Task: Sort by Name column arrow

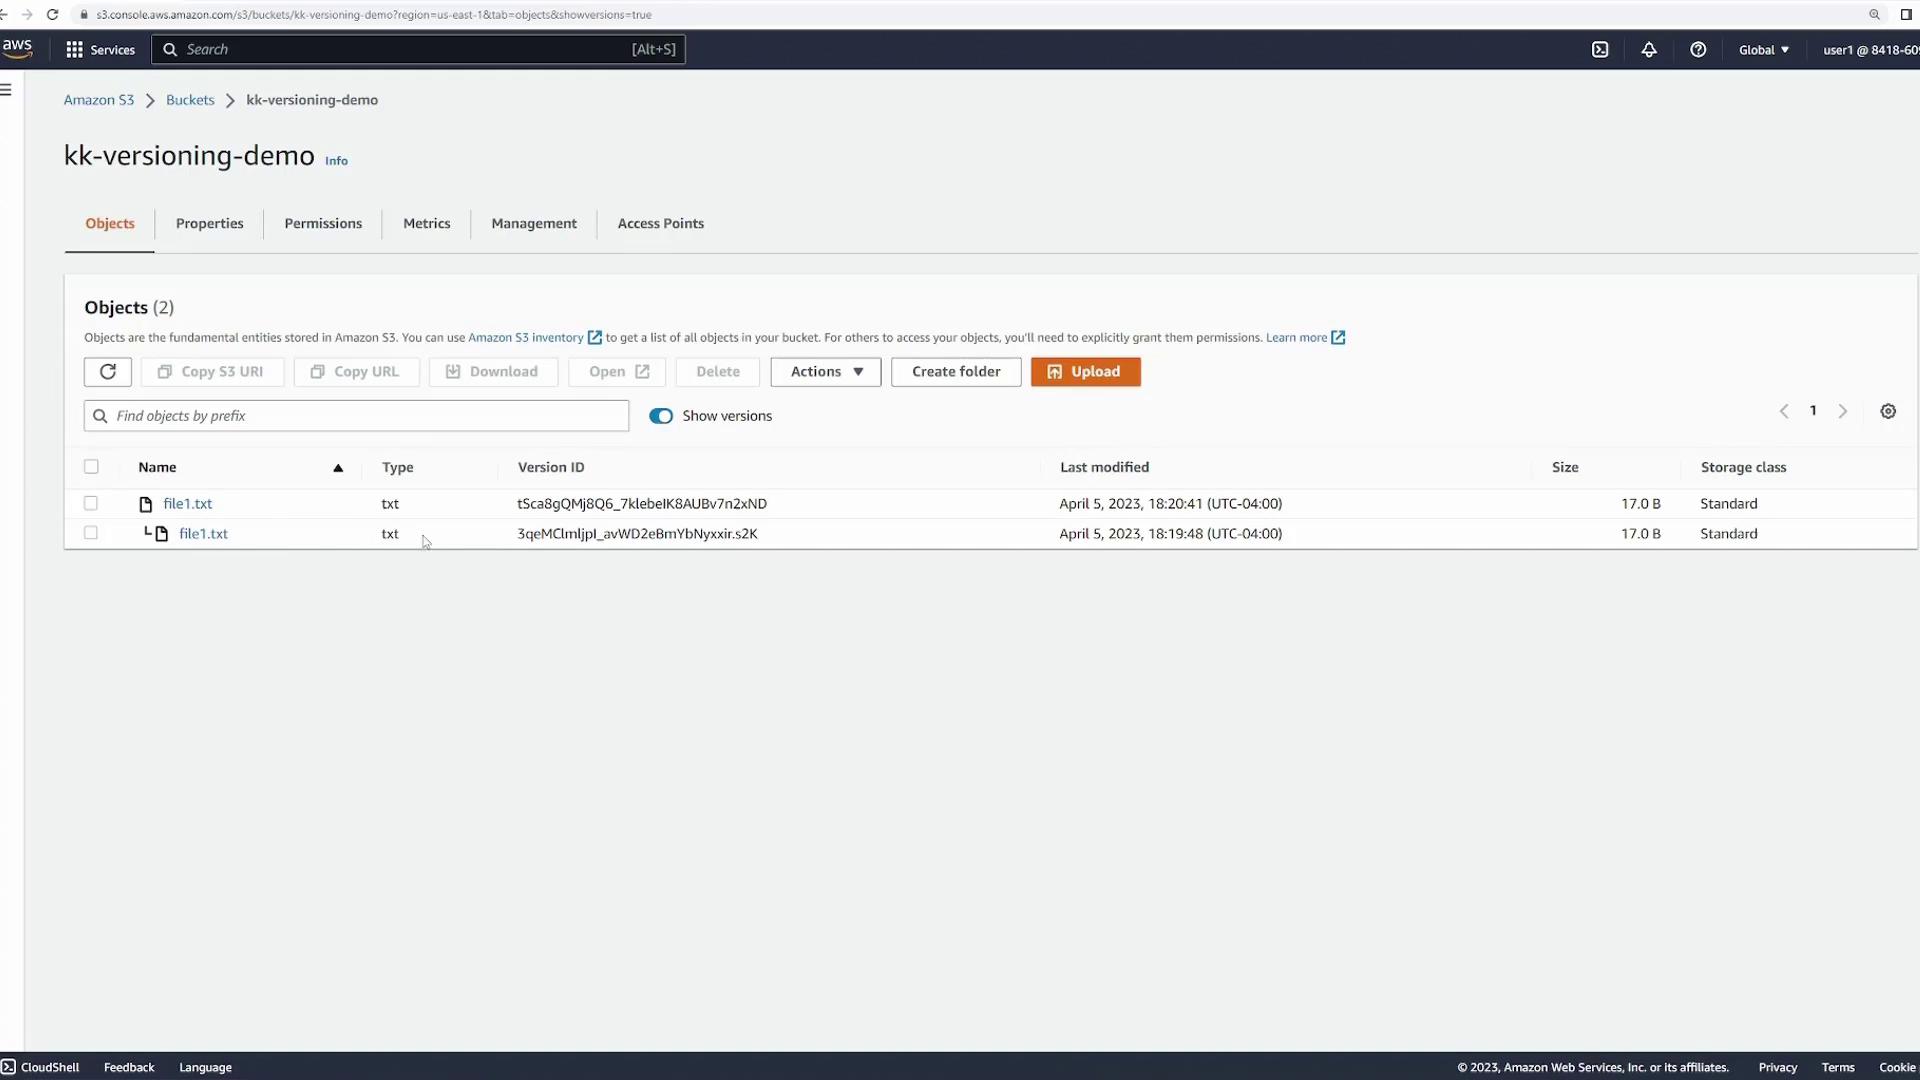Action: (338, 468)
